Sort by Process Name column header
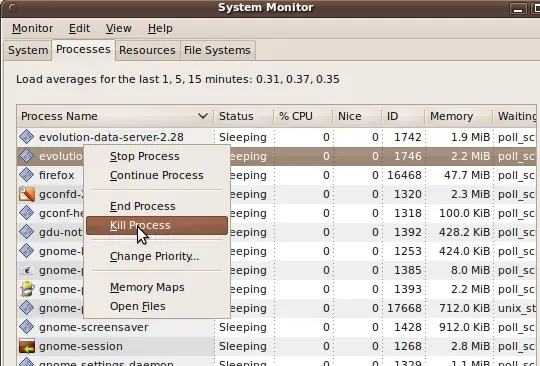540x366 pixels. 115,116
